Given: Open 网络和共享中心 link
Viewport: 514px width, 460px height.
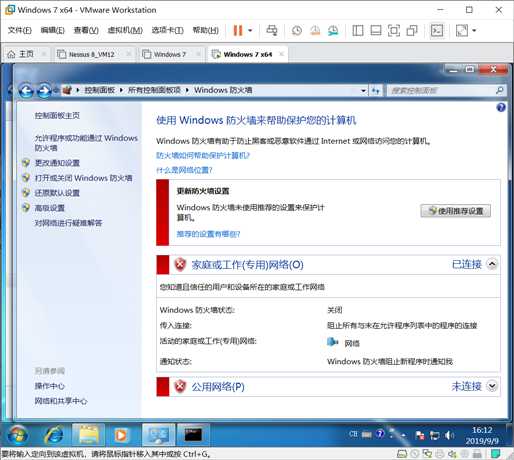Looking at the screenshot, I should pyautogui.click(x=61, y=401).
